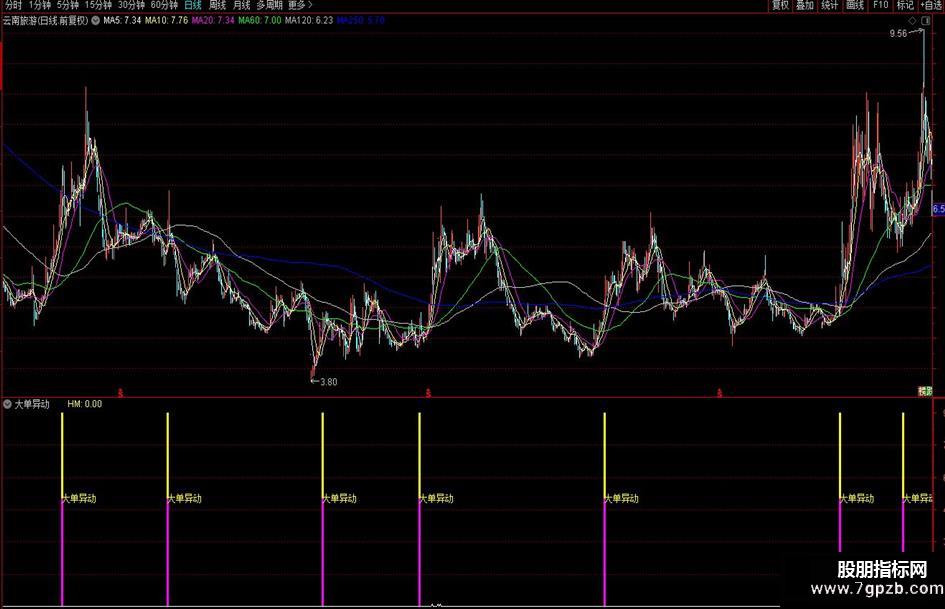The image size is (945, 609).
Task: Click the MA5: 7.34 indicator value
Action: click(x=122, y=21)
